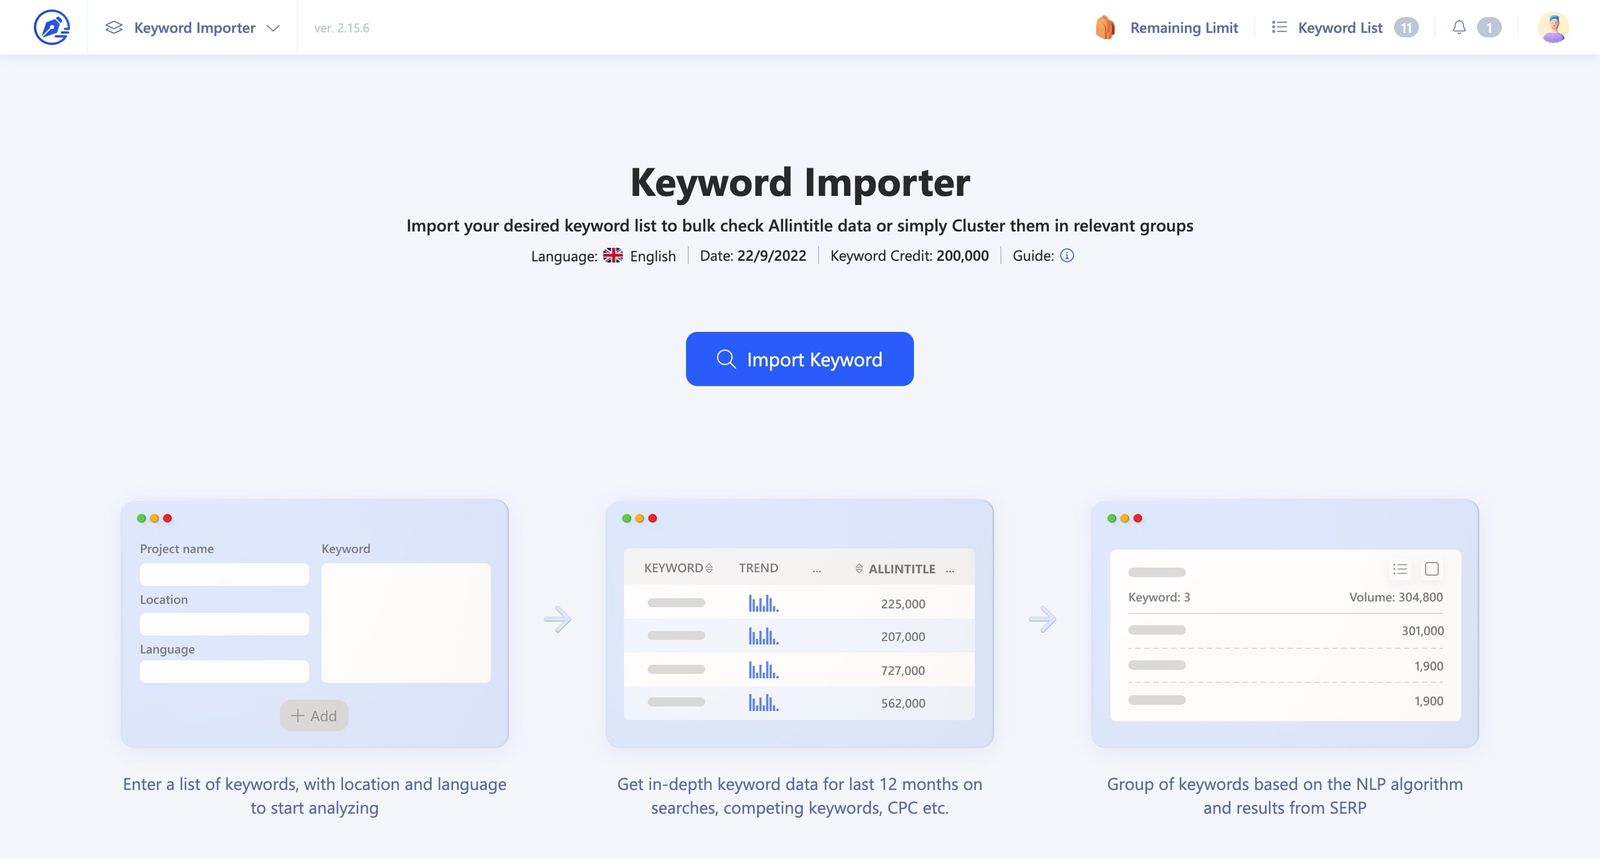Click the TREND column header
1600x859 pixels.
758,568
